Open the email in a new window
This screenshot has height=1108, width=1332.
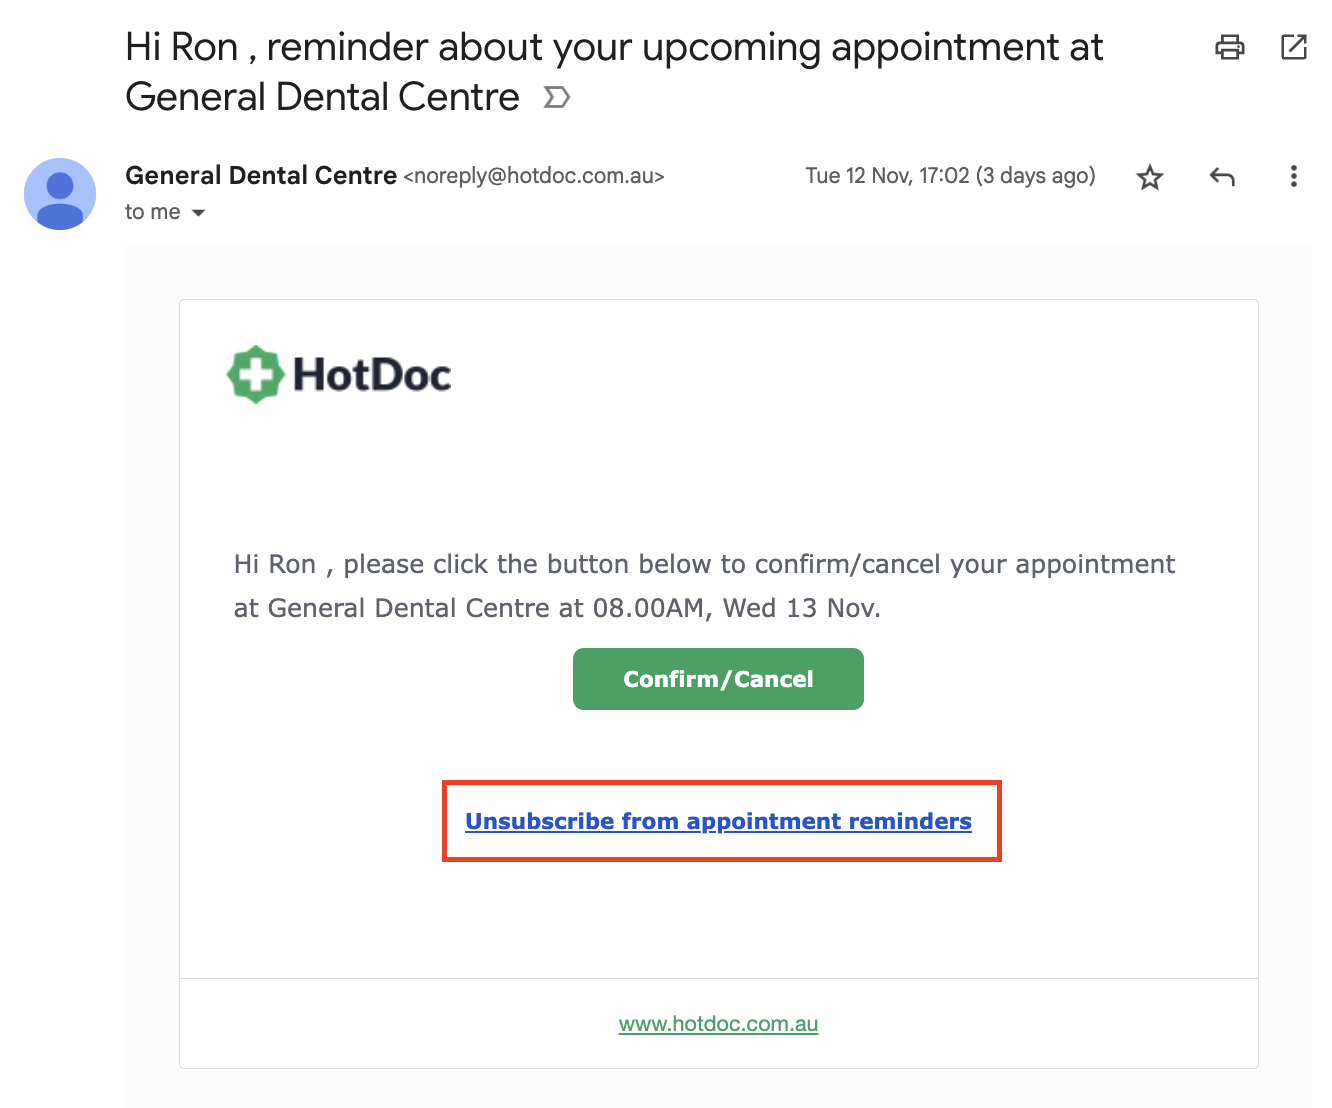(1294, 47)
